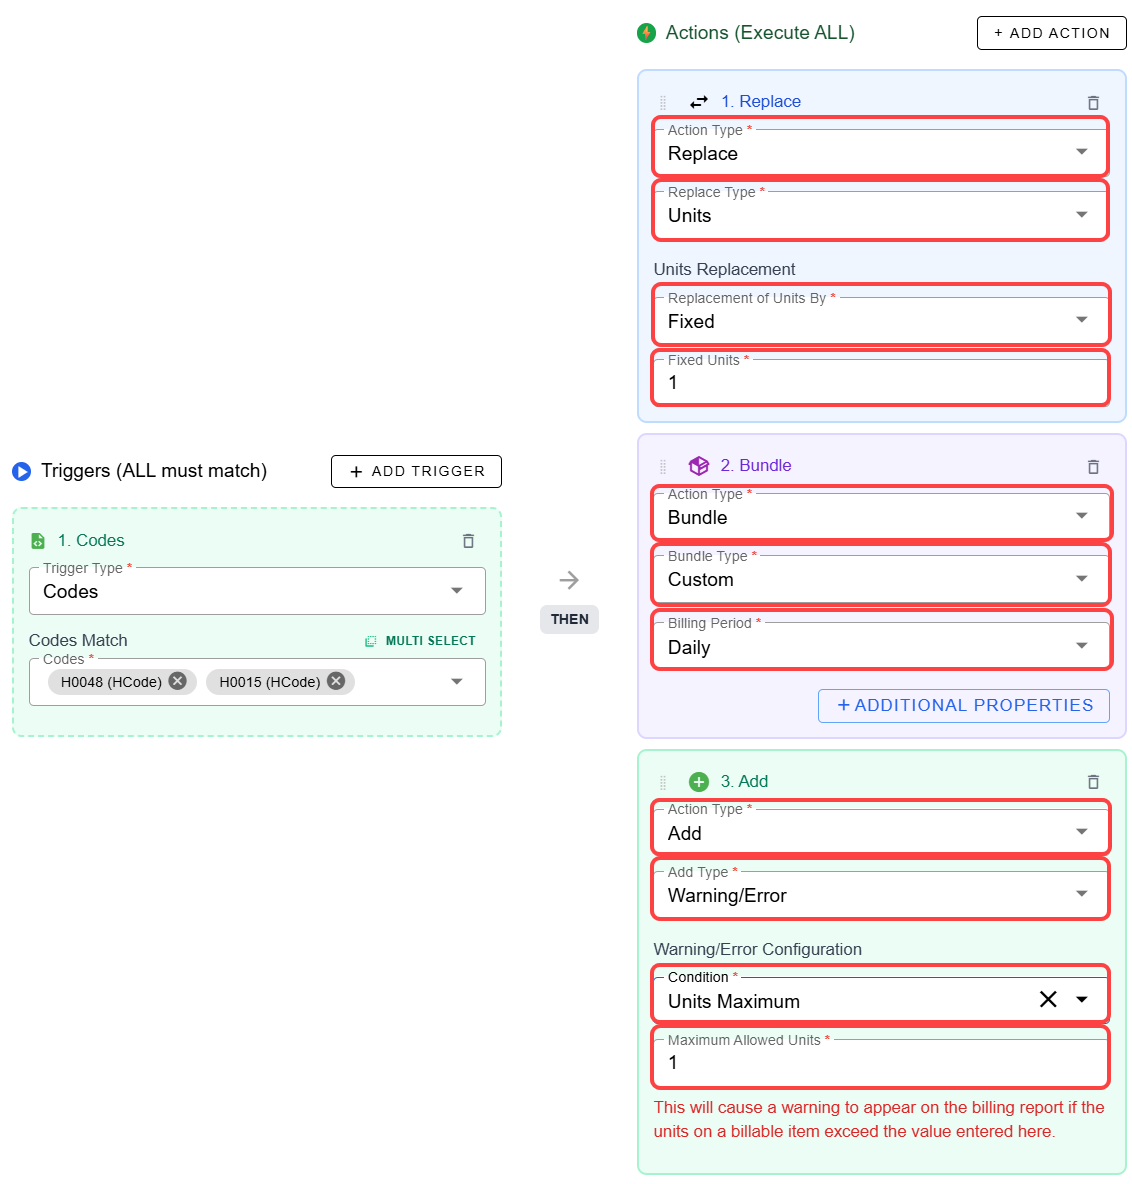Click the Bundle action drag handle
This screenshot has width=1132, height=1184.
tap(663, 466)
